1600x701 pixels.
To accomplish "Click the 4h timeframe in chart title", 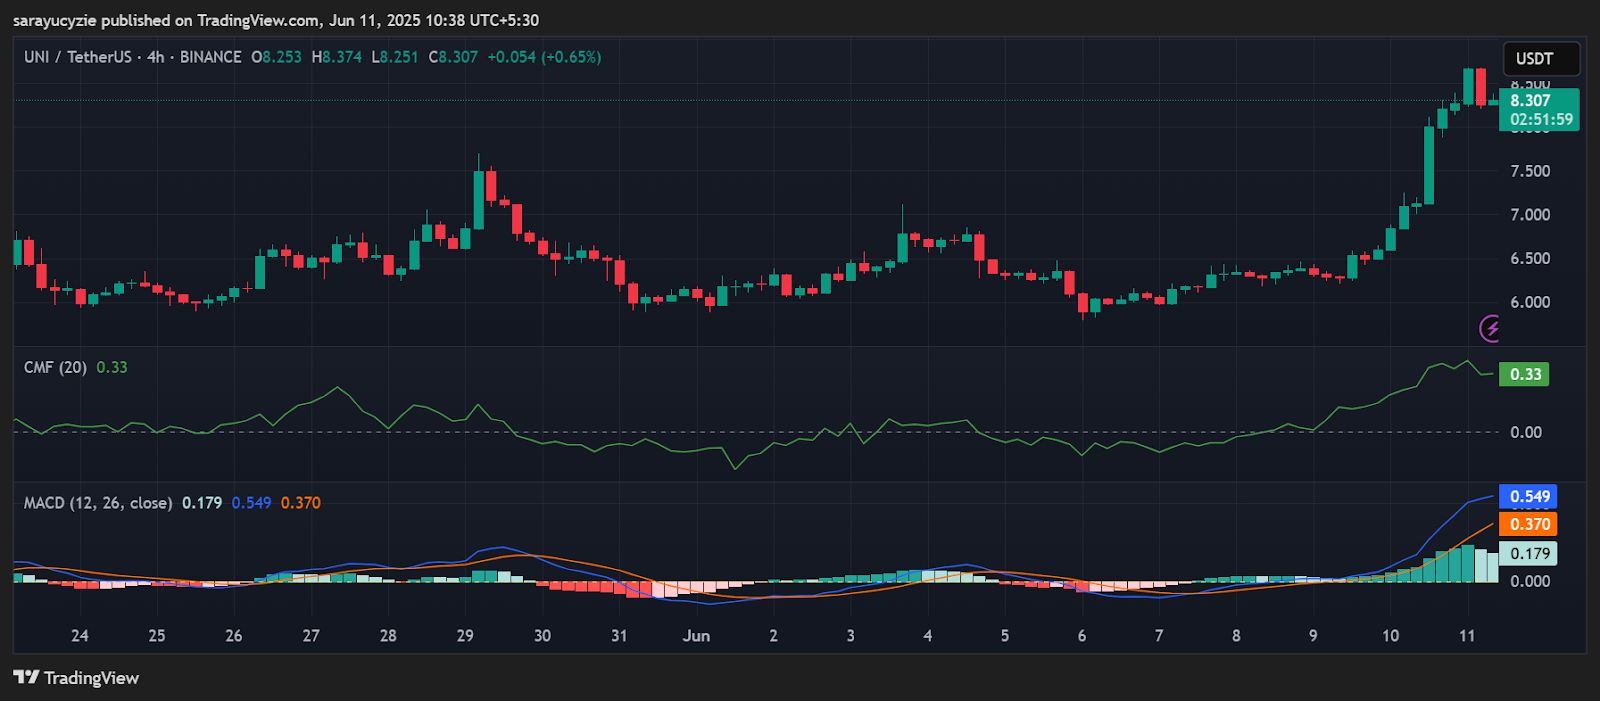I will tap(155, 57).
